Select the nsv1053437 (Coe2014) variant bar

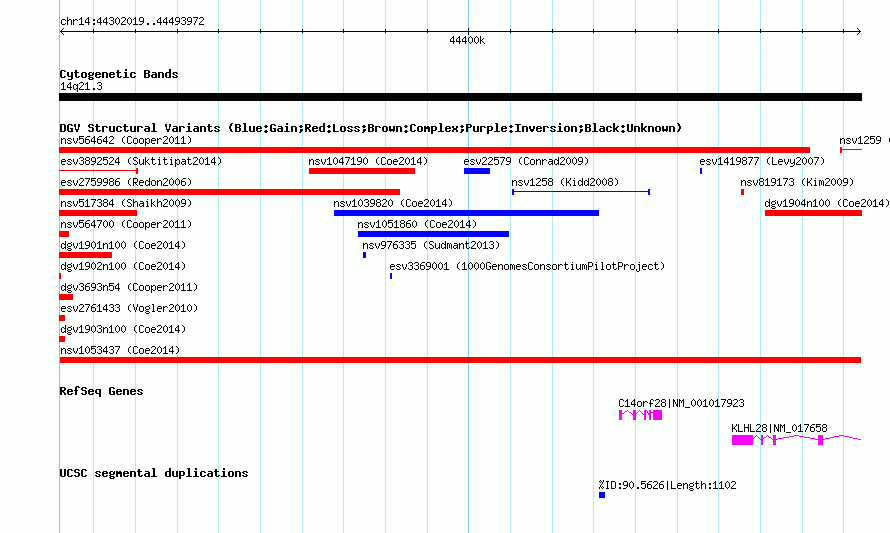click(460, 360)
